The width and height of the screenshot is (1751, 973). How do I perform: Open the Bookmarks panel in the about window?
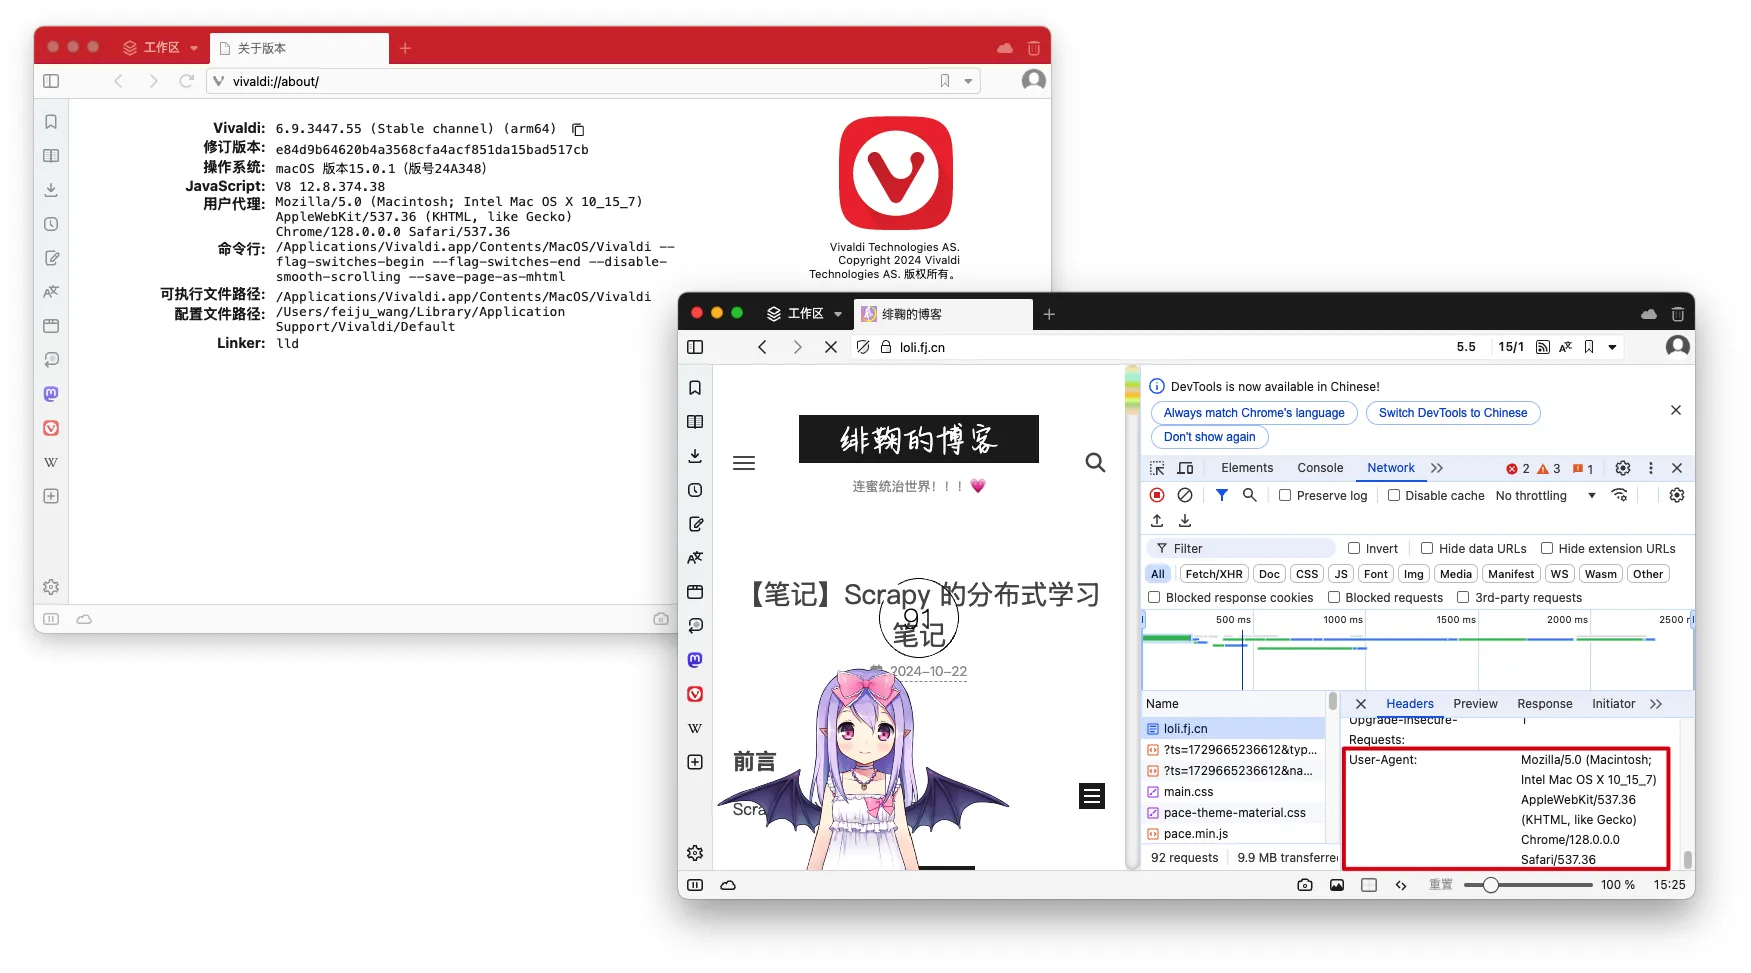(51, 122)
